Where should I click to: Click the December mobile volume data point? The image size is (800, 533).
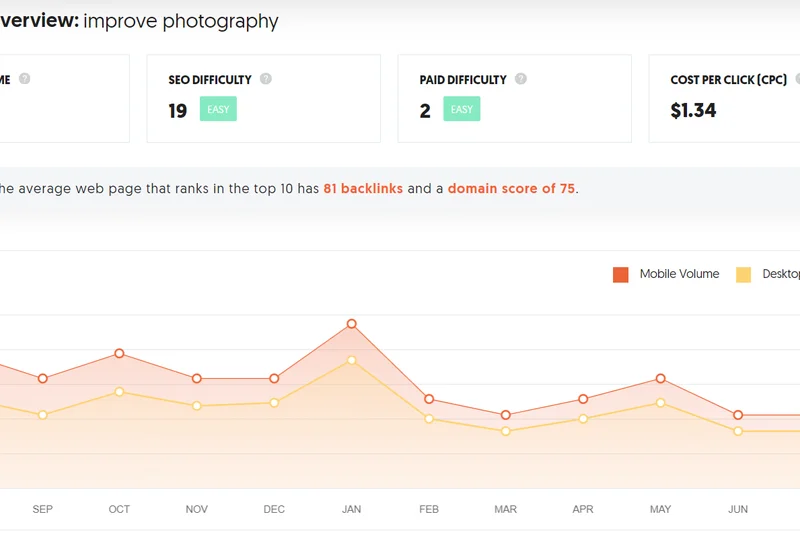coord(274,378)
